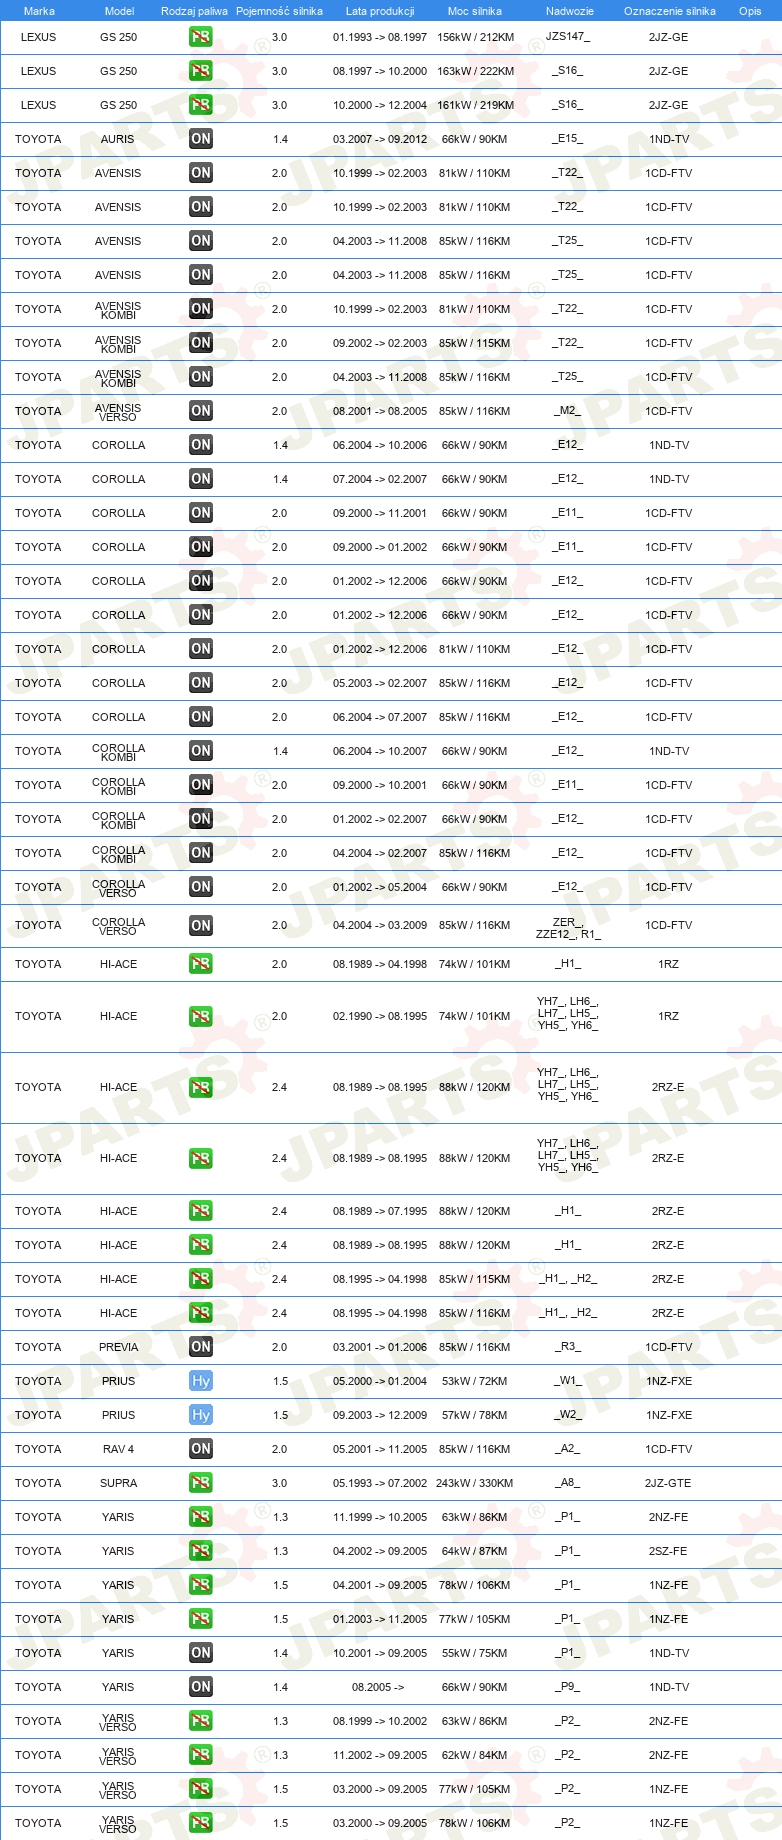Click the hybrid Hy icon for Prius 57kW
Image resolution: width=782 pixels, height=1840 pixels.
coord(201,1415)
